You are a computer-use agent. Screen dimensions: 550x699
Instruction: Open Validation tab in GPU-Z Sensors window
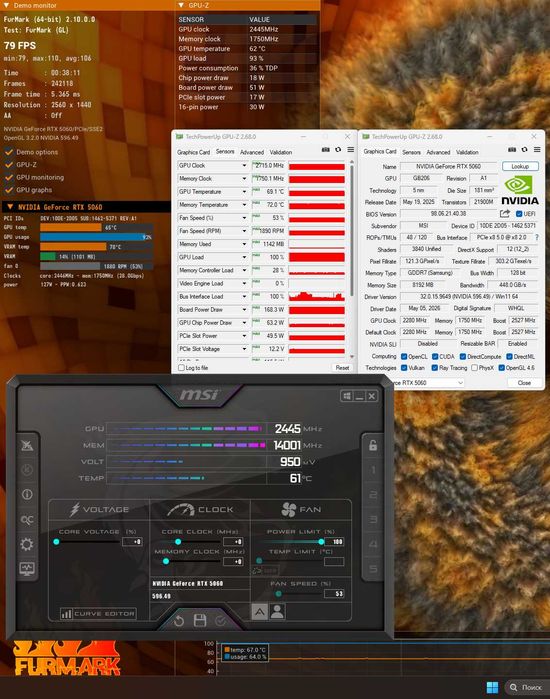281,152
